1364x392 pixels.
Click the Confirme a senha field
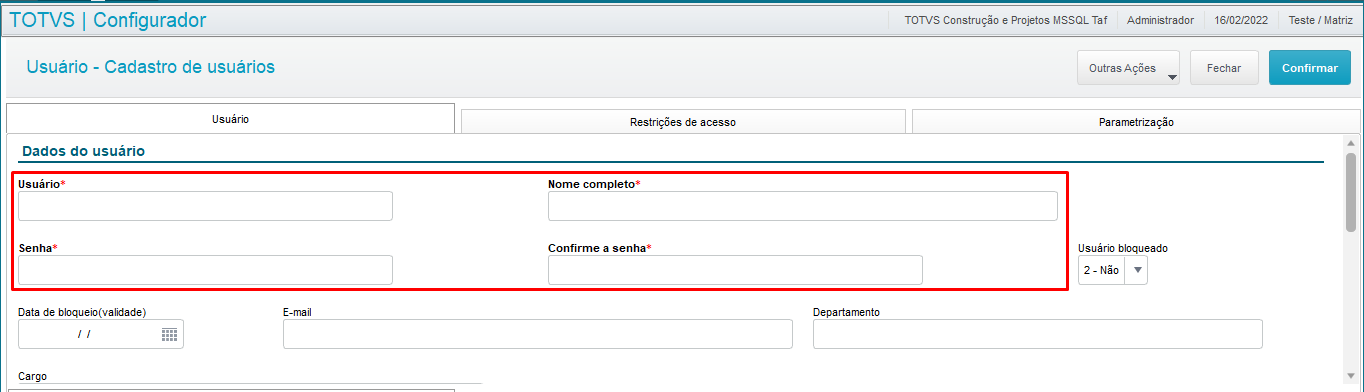[735, 270]
